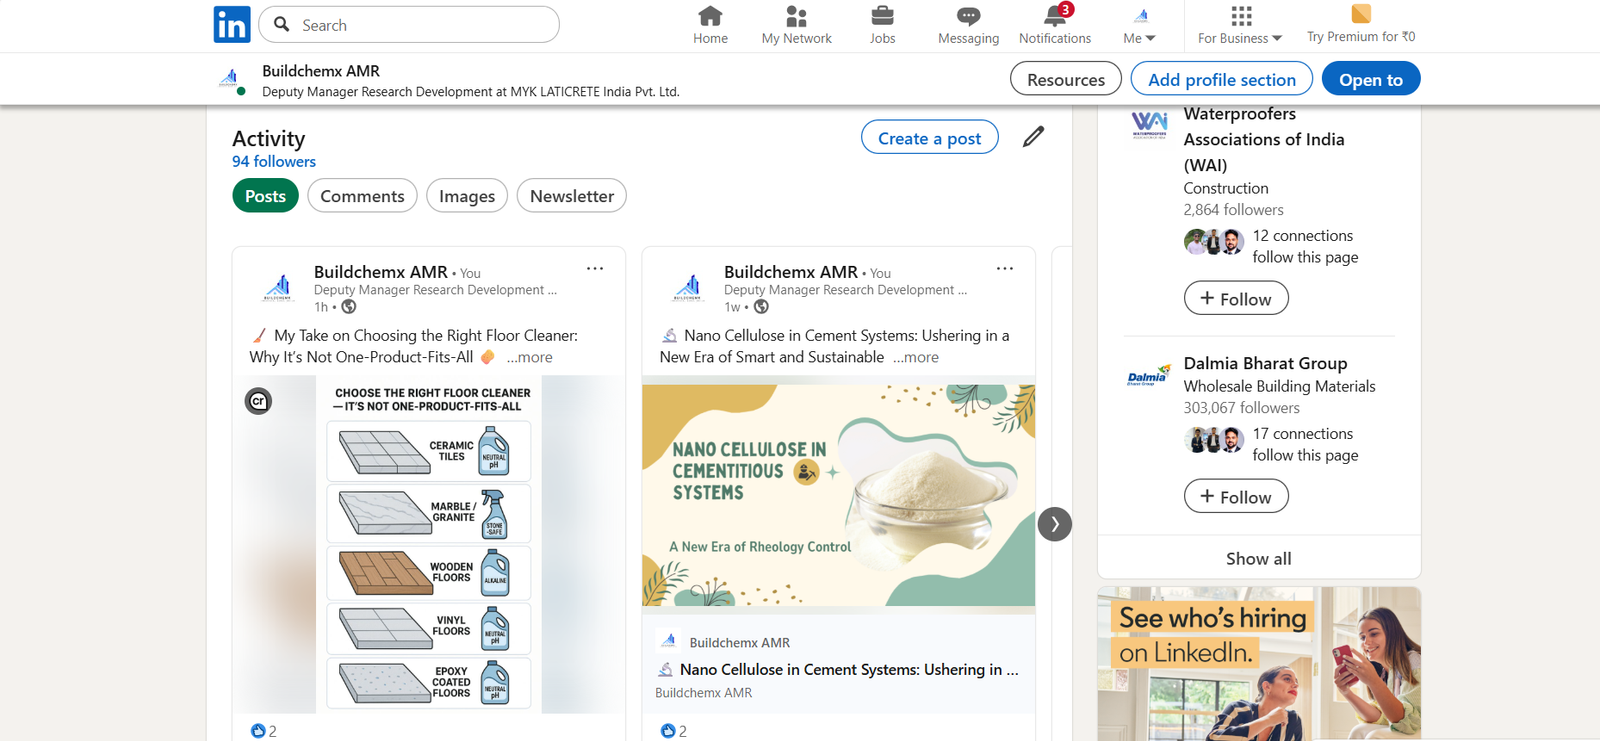Screen dimensions: 1600x741
Task: Click the CR badge on floor cleaner image
Action: pos(258,401)
